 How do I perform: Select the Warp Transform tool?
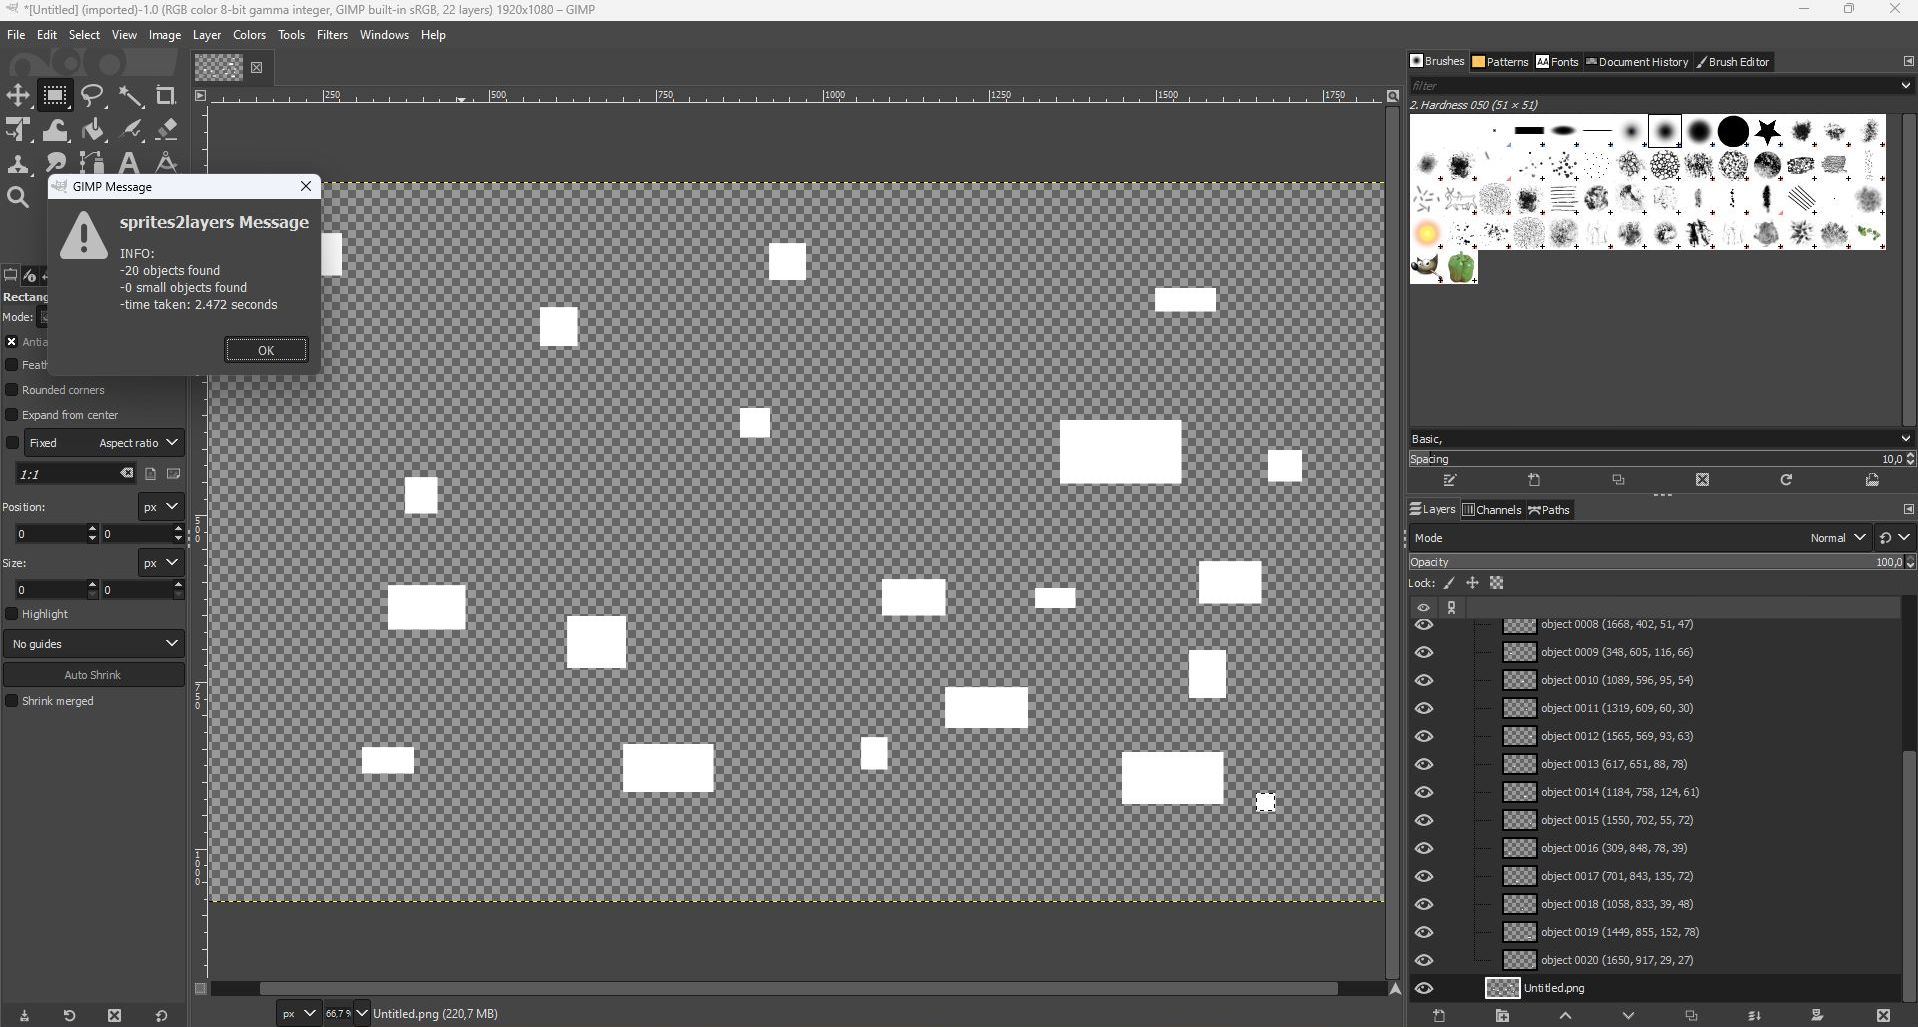(x=55, y=130)
